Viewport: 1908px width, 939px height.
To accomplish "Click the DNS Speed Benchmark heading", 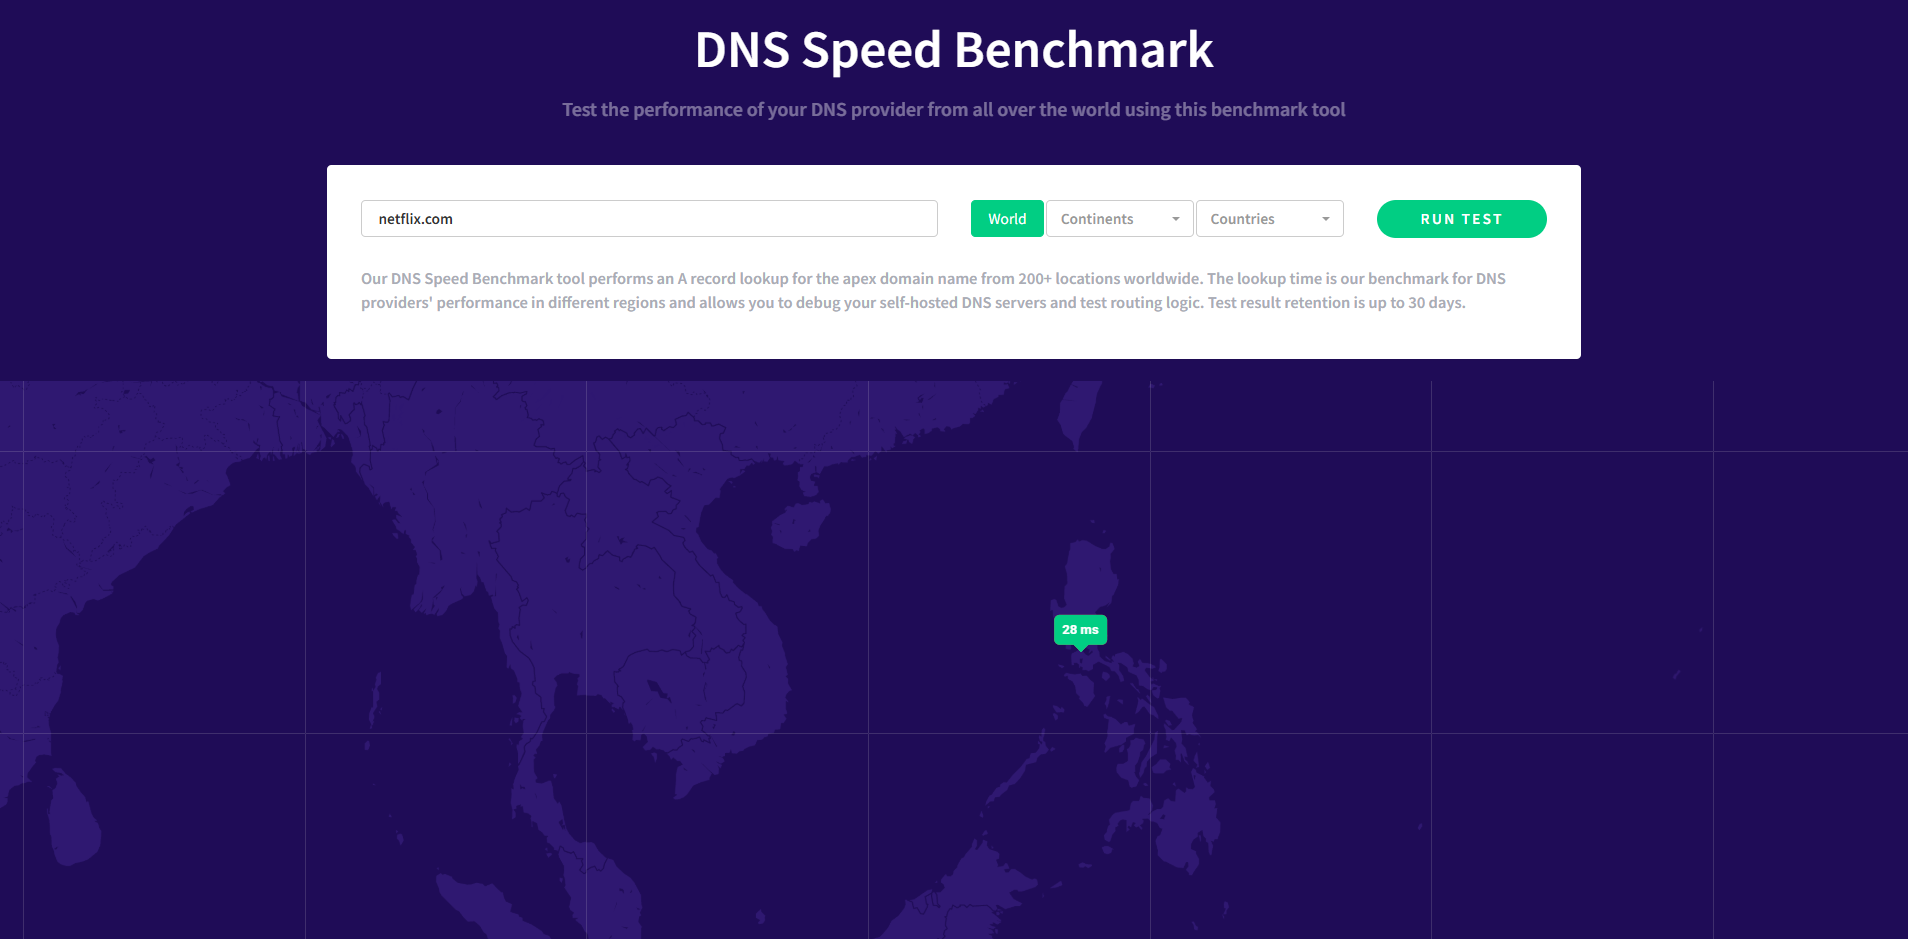I will click(954, 50).
